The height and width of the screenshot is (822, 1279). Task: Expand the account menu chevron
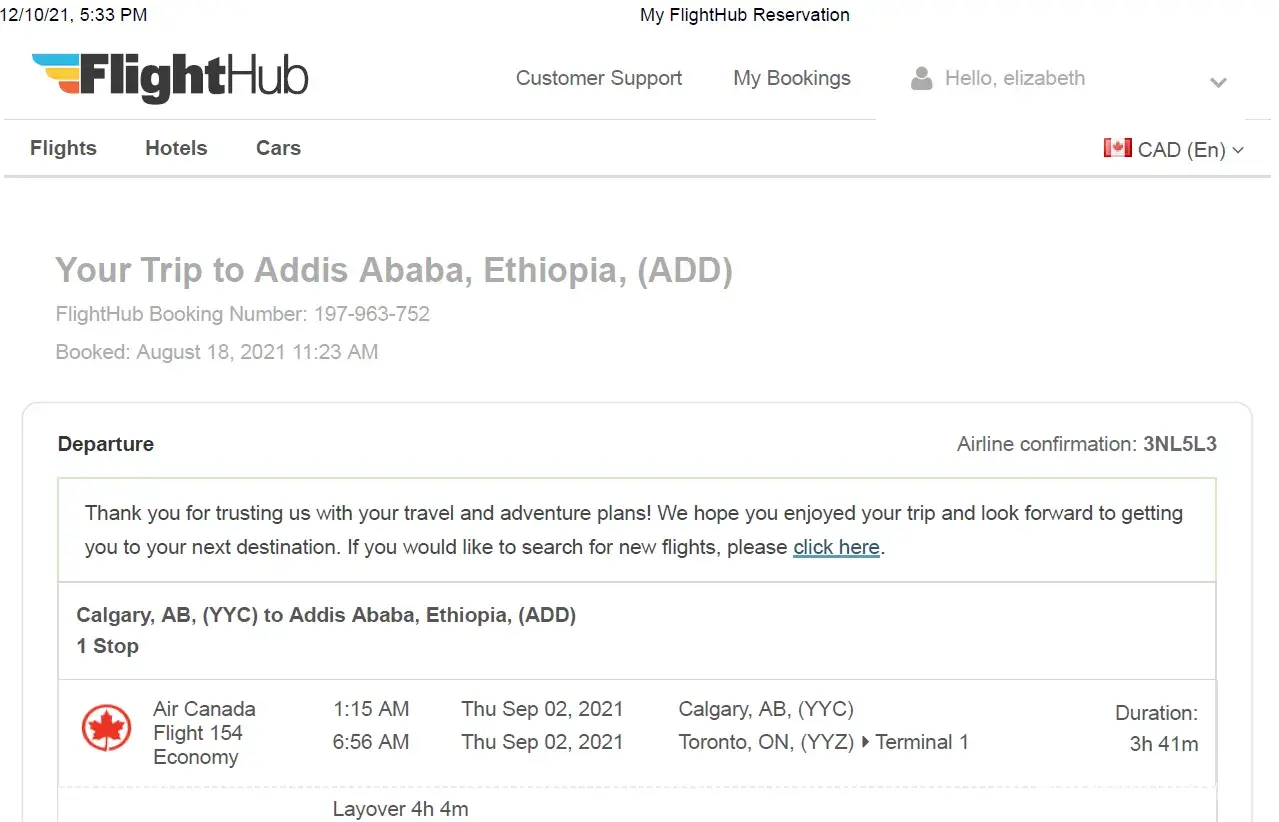(1217, 82)
